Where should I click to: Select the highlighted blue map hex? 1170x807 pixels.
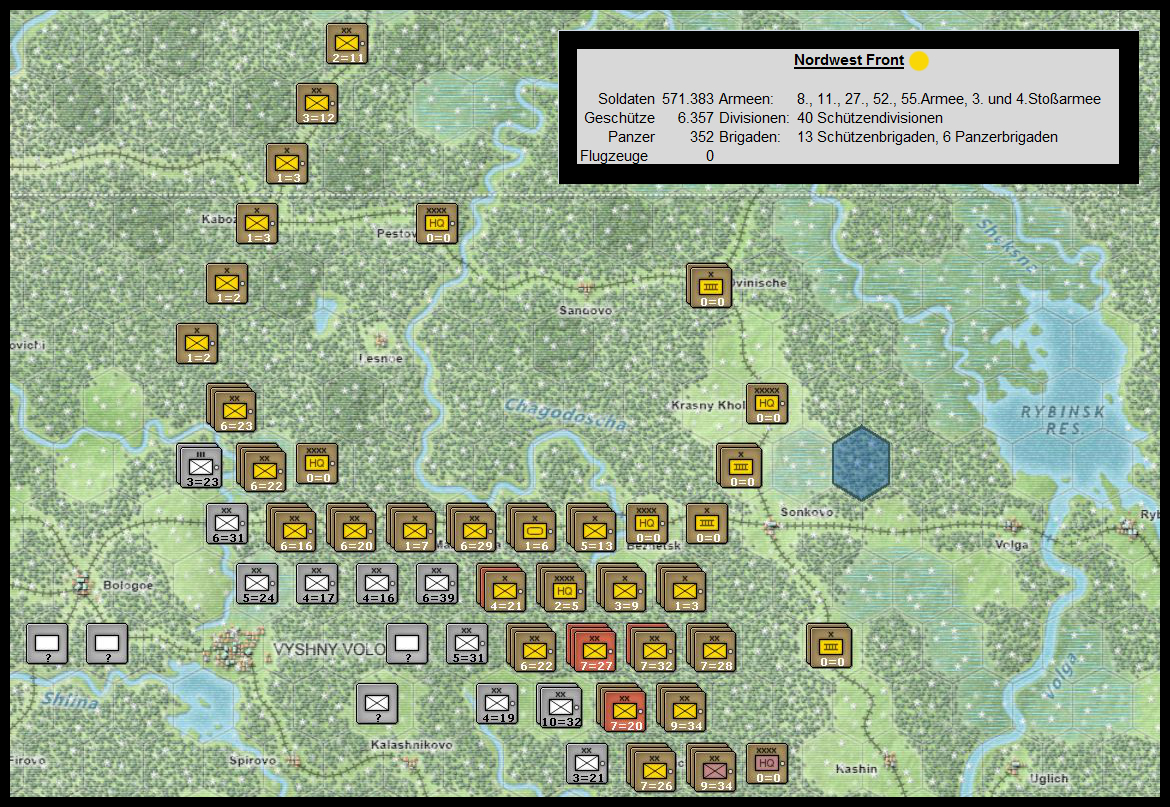[x=861, y=463]
